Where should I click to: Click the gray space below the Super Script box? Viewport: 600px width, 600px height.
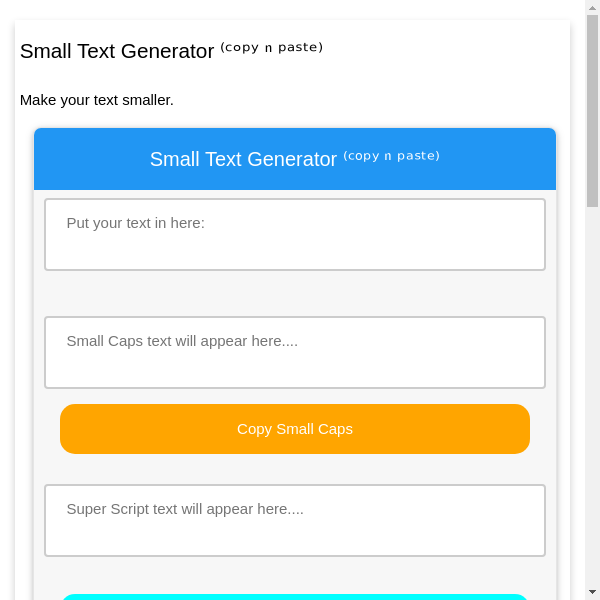click(x=294, y=574)
